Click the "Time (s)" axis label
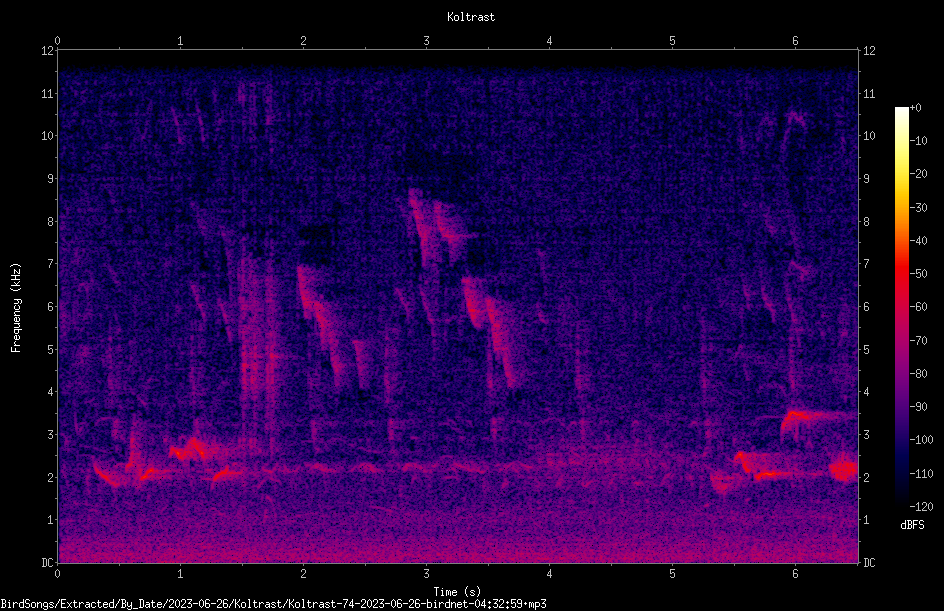Image resolution: width=944 pixels, height=611 pixels. (x=457, y=592)
